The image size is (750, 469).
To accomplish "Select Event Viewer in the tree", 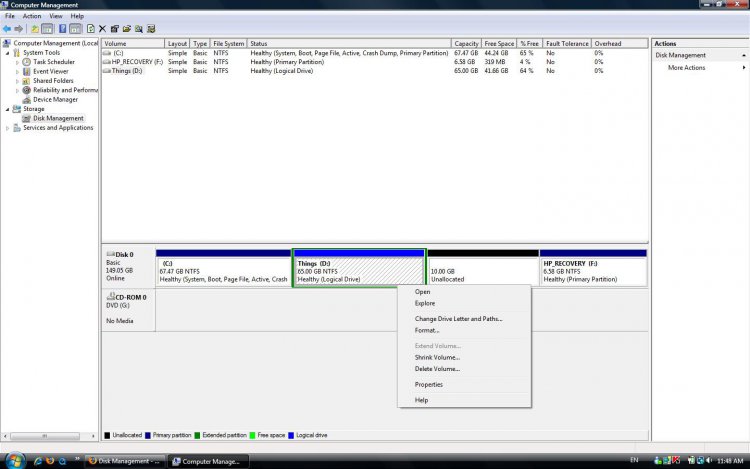I will pos(51,71).
